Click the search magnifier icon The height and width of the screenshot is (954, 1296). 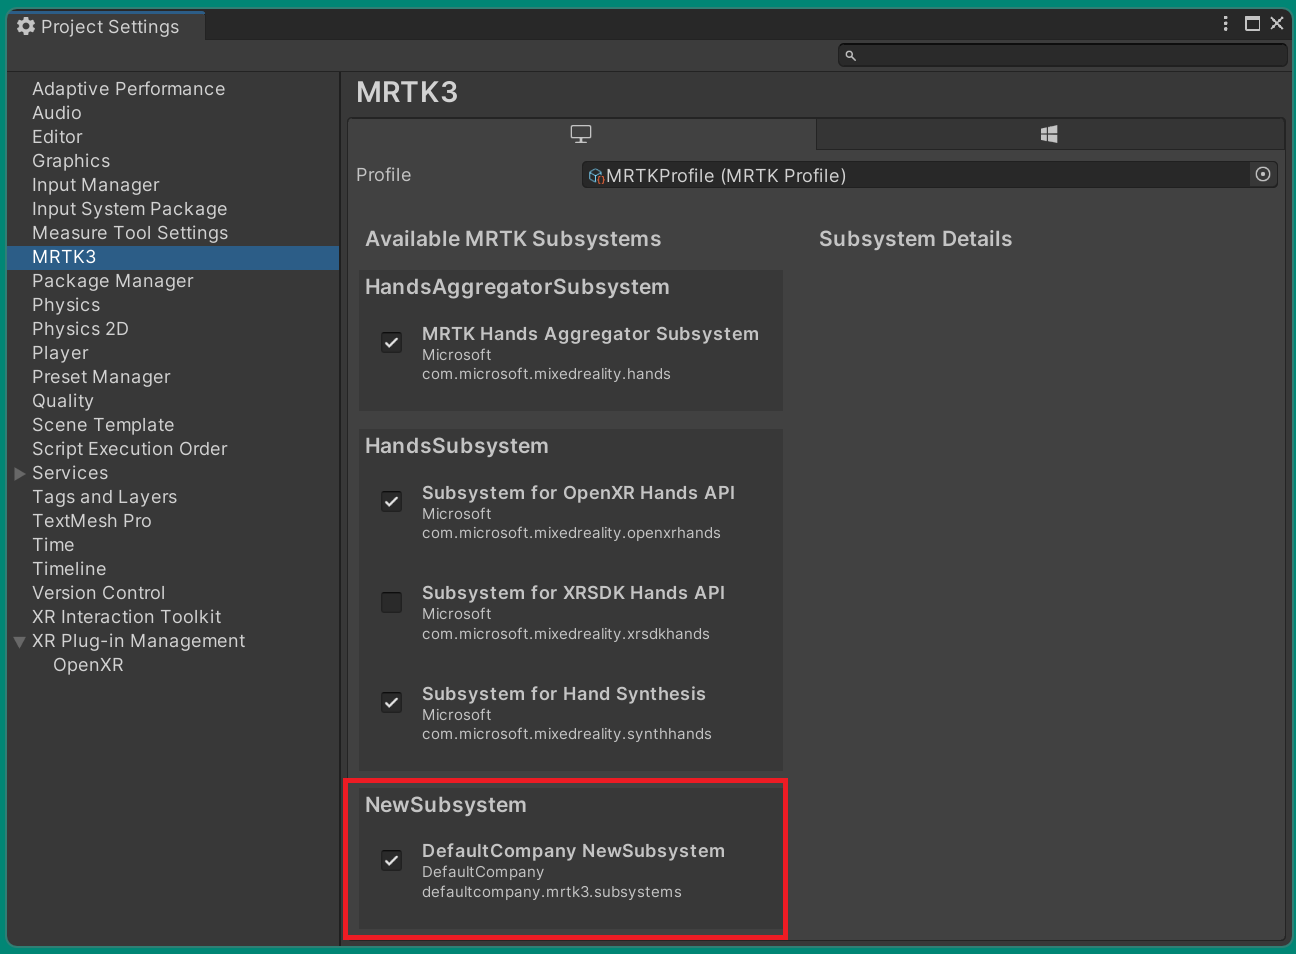click(850, 56)
